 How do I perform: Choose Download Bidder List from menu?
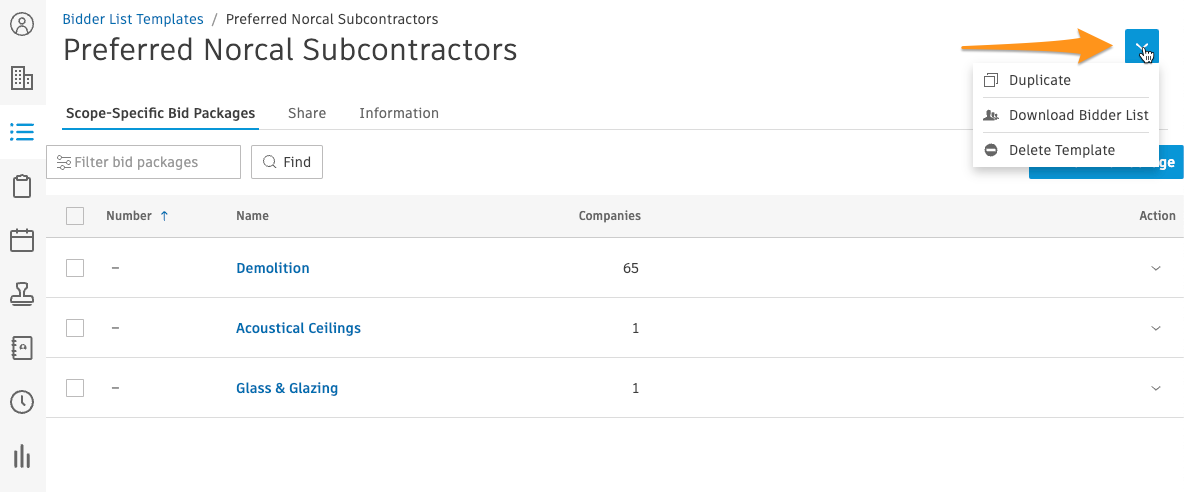click(x=1078, y=115)
